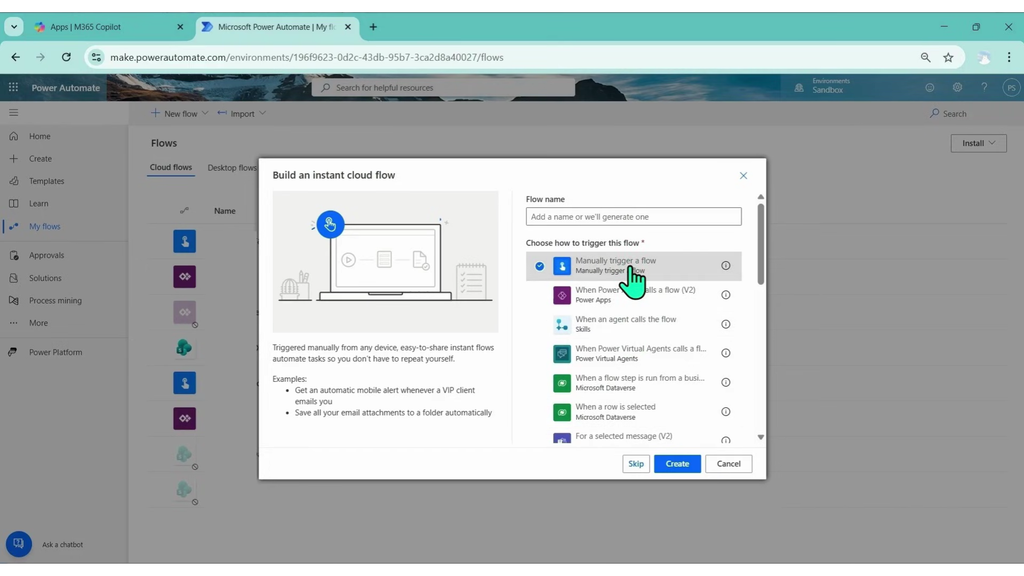Open Templates from the sidebar
The image size is (1024, 576).
(46, 181)
